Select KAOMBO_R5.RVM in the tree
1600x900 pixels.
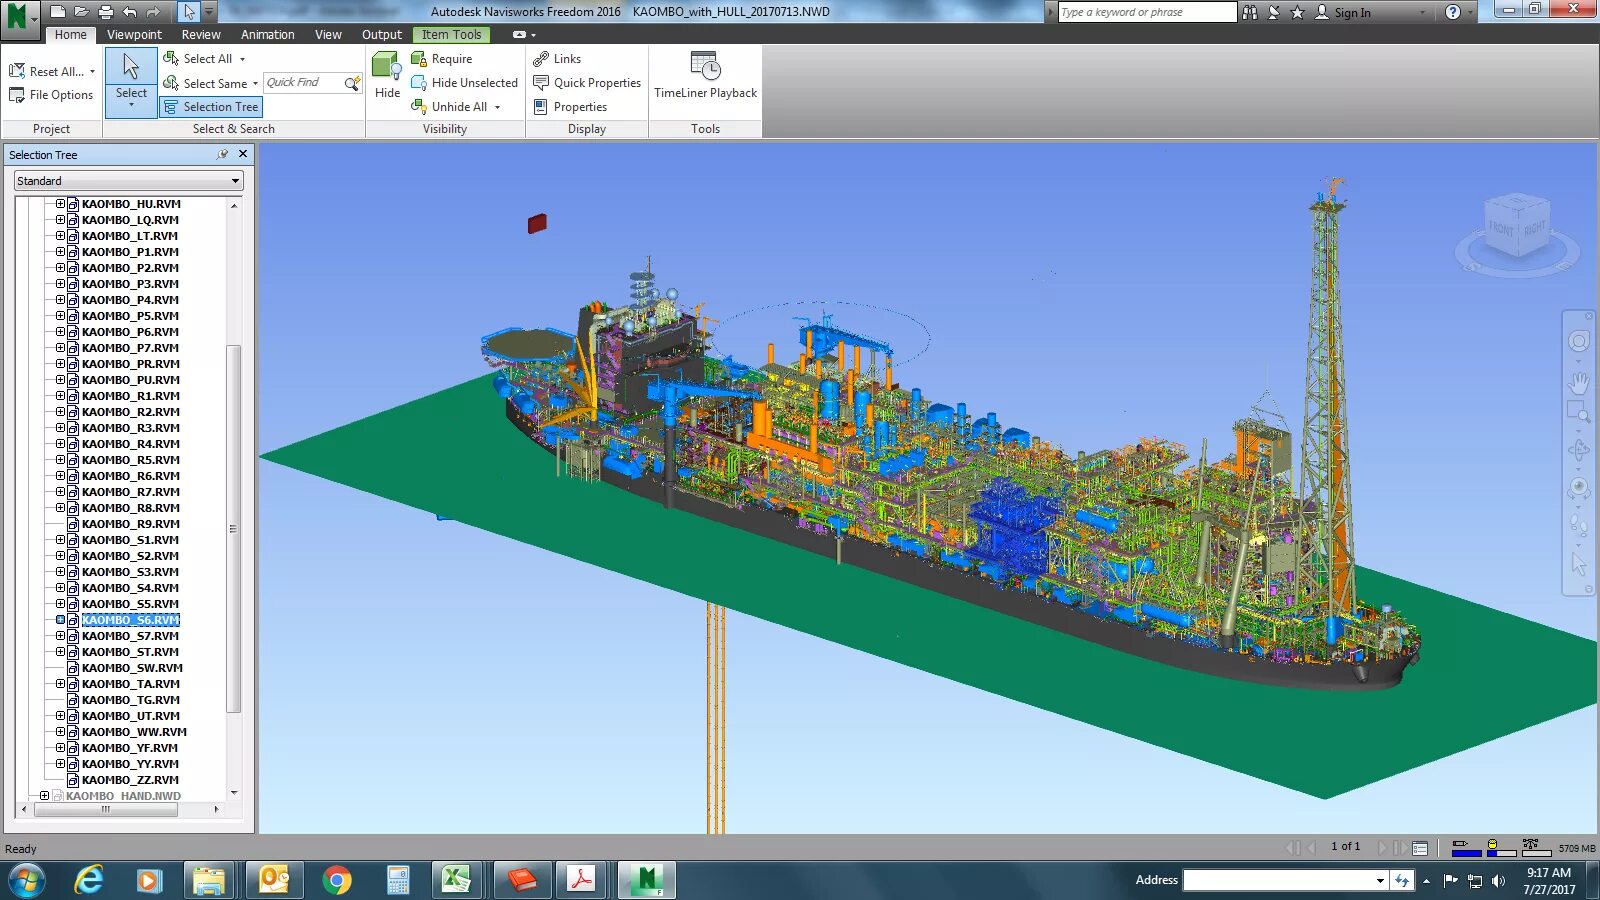click(x=130, y=460)
